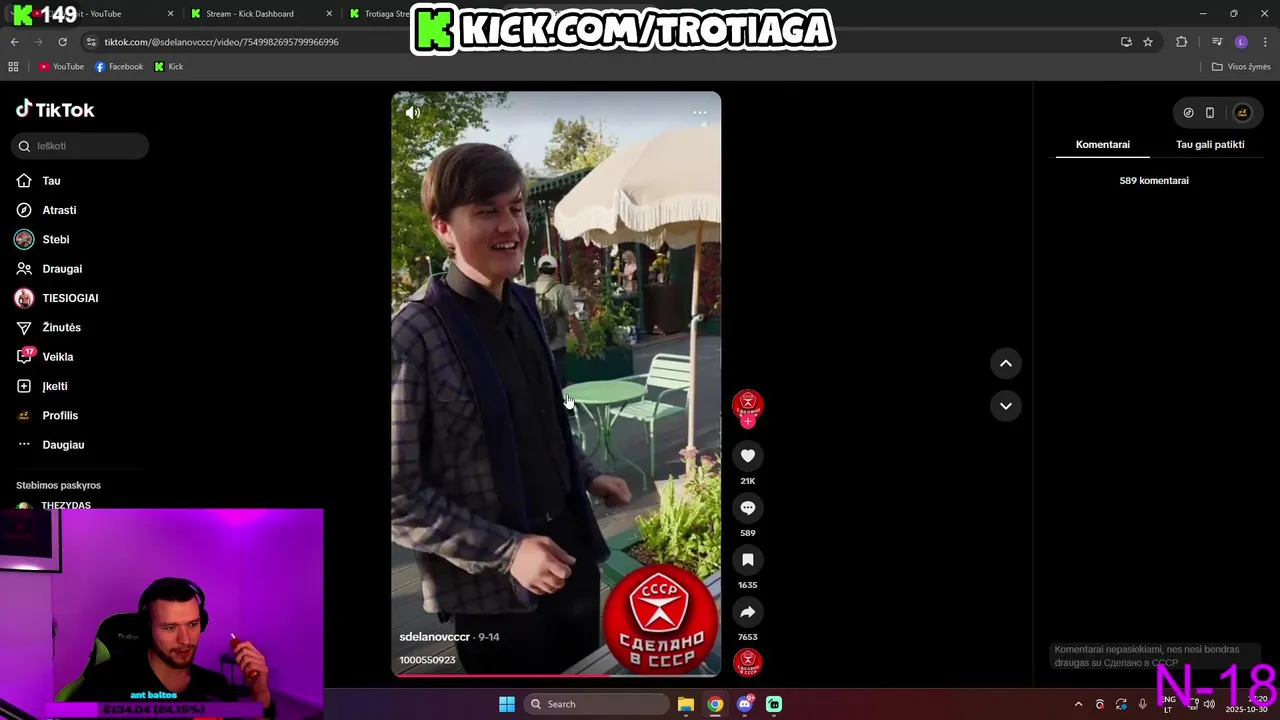This screenshot has height=720, width=1280.
Task: Click the TikTok logo
Action: tap(55, 109)
